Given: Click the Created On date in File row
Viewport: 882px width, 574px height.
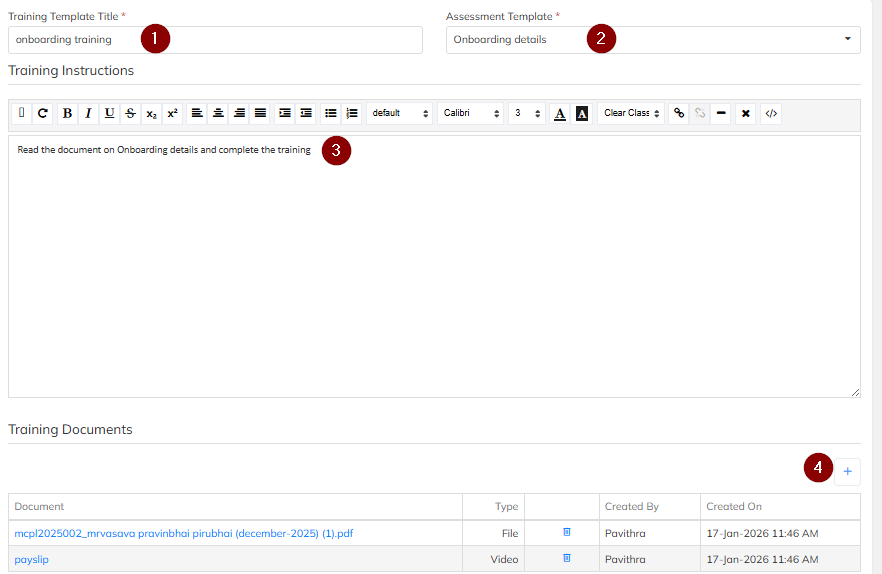Looking at the screenshot, I should (762, 533).
